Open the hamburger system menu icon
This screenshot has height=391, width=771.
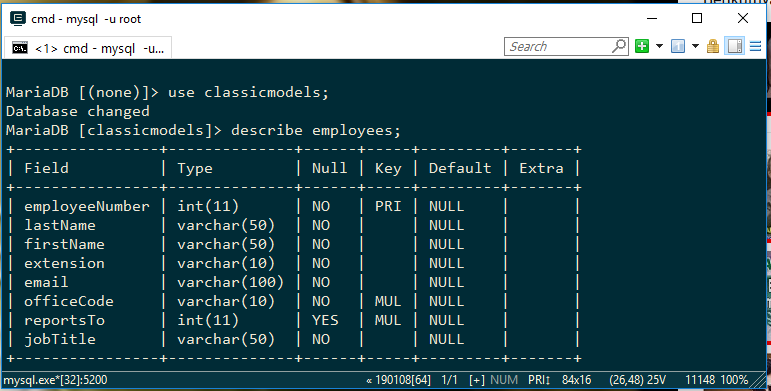click(756, 46)
